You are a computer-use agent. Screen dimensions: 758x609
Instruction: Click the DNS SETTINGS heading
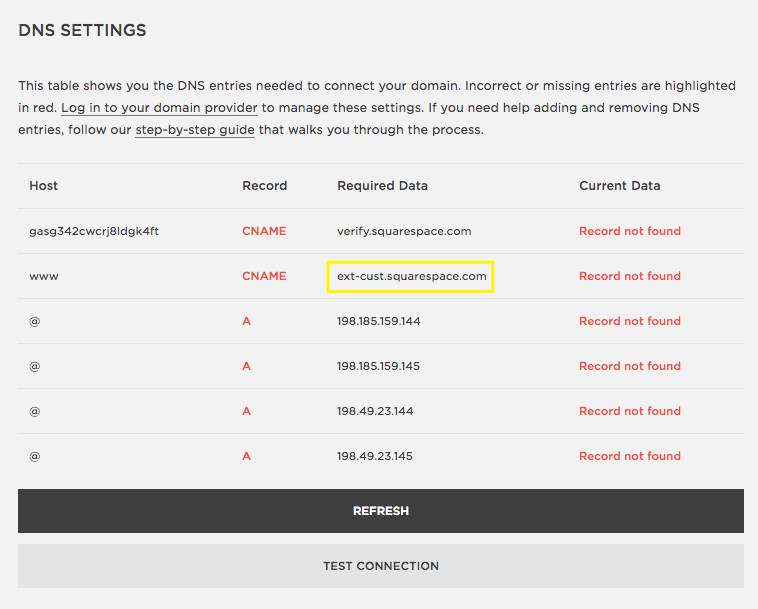click(82, 30)
